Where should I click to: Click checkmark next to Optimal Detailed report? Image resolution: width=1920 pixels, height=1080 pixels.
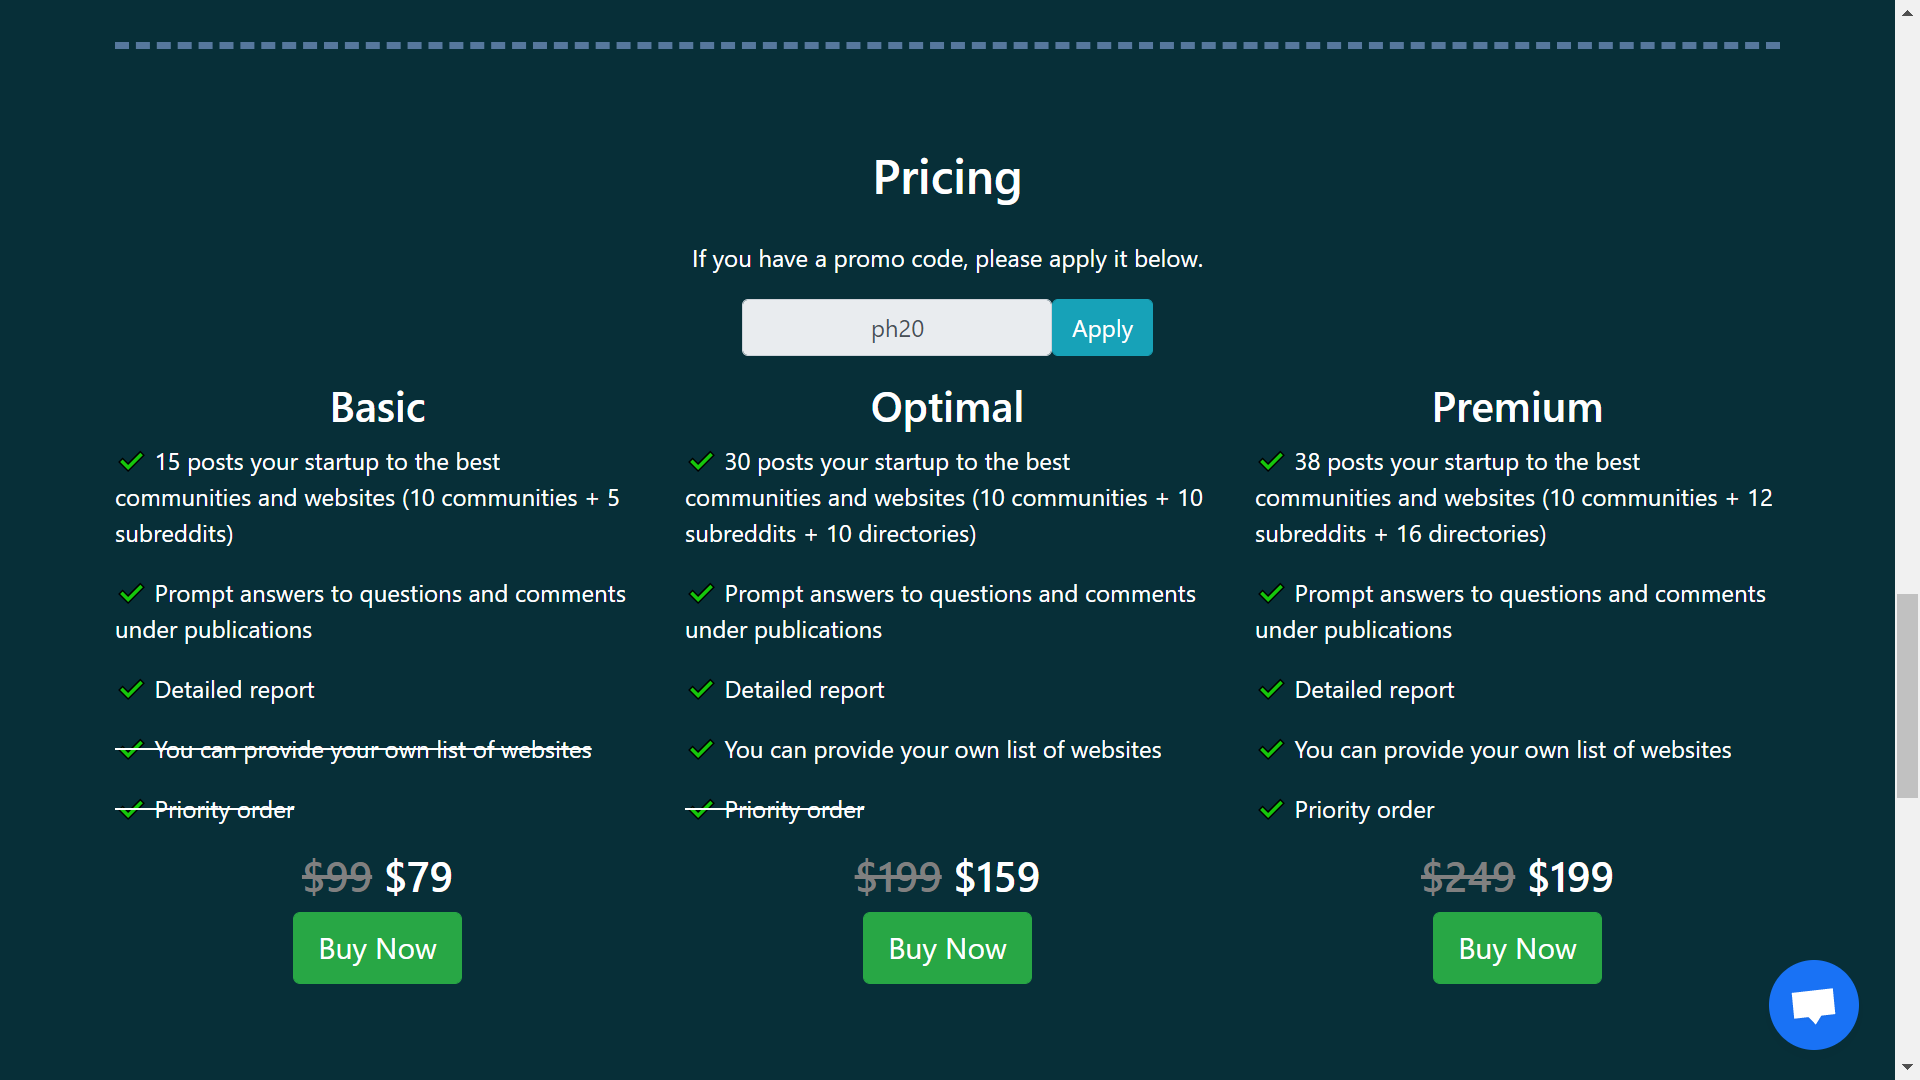click(701, 690)
